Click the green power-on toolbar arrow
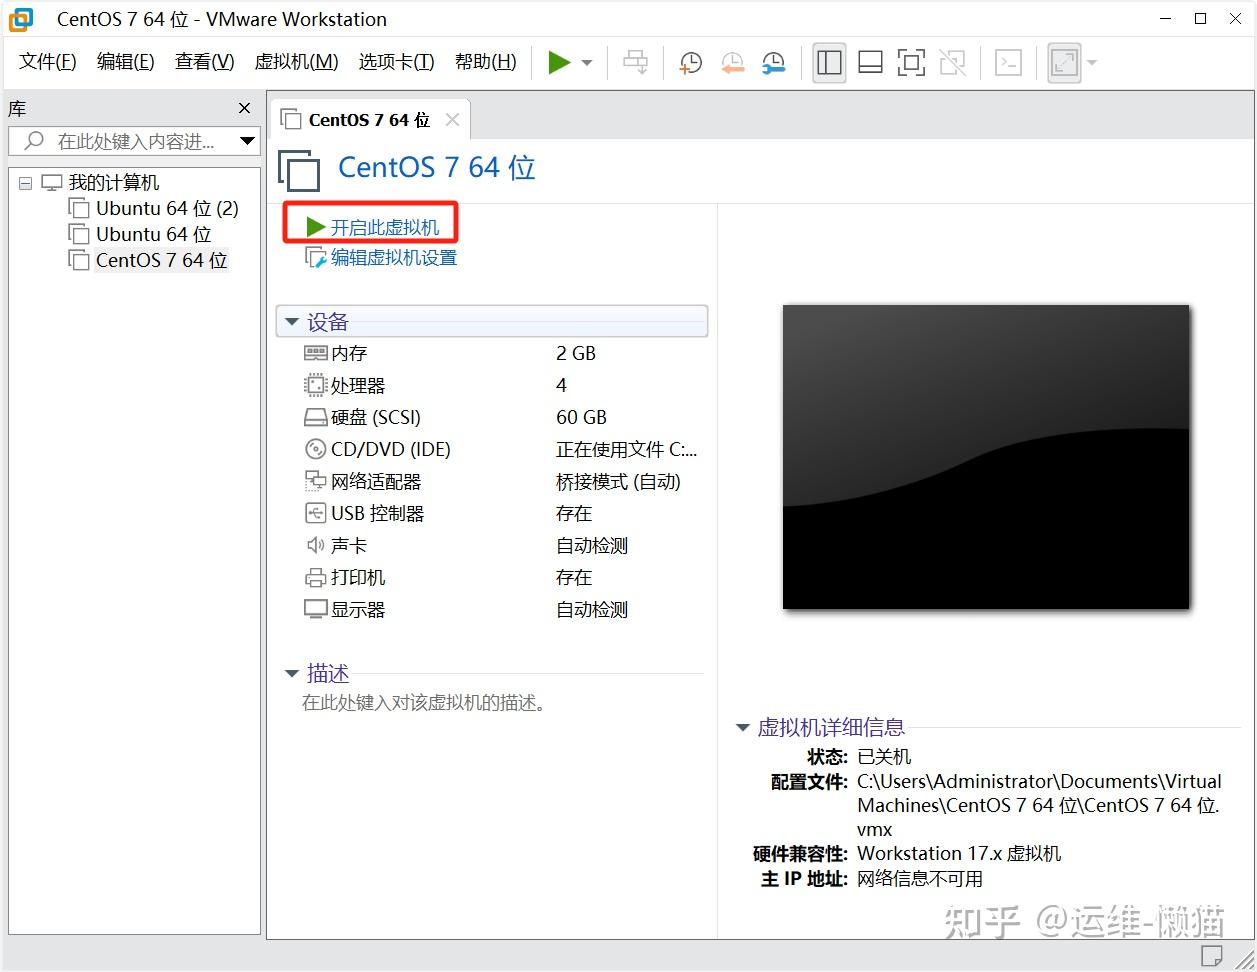The height and width of the screenshot is (972, 1257). click(559, 63)
